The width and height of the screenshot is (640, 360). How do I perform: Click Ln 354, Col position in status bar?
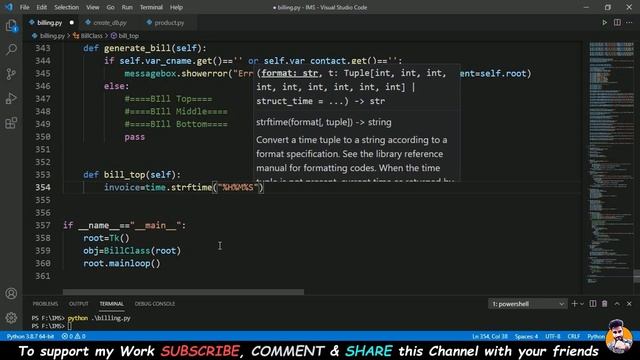(x=490, y=336)
